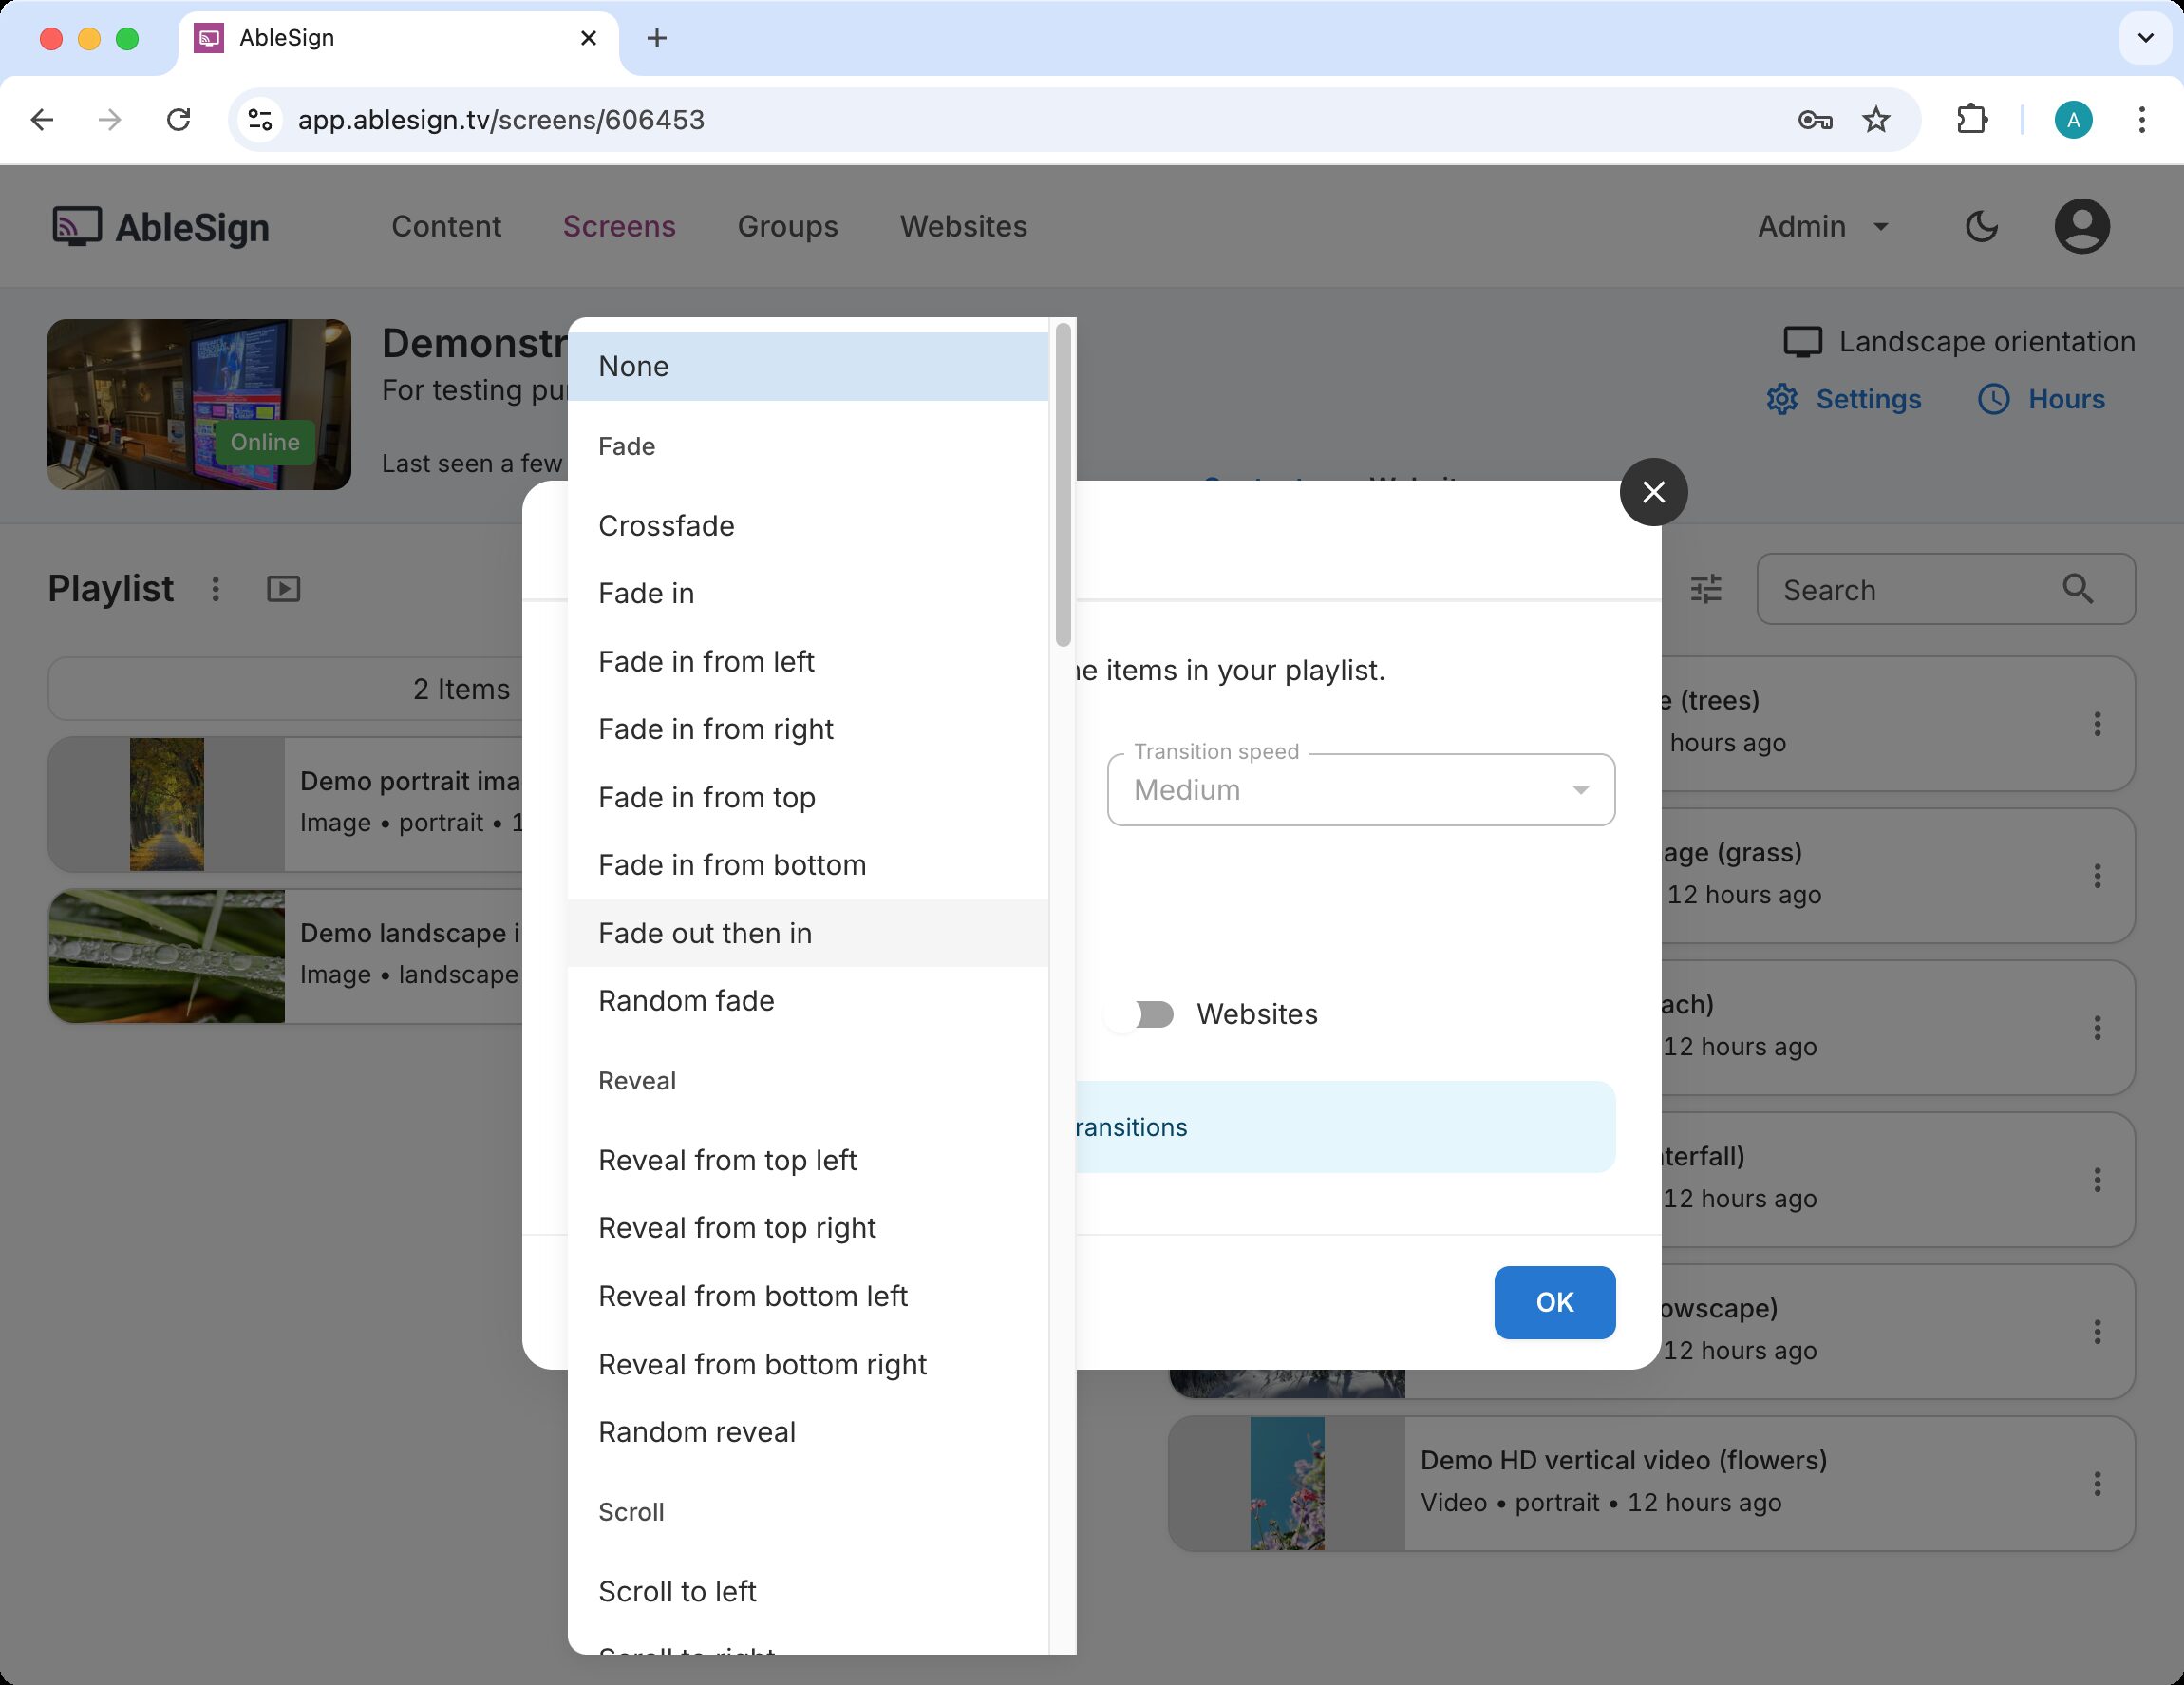Open screen Settings via the gear icon
2184x1685 pixels.
[x=1783, y=399]
